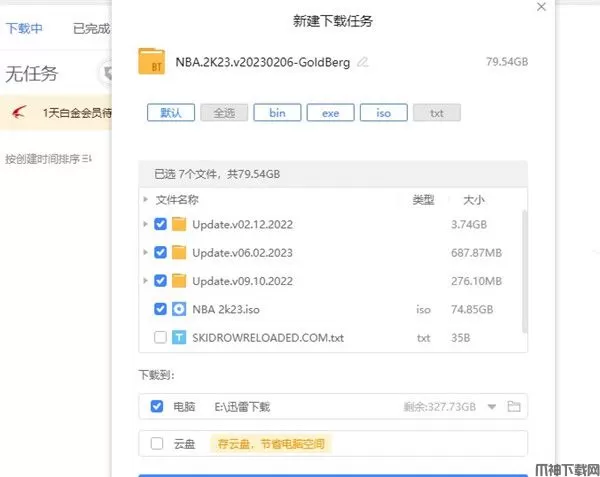Click the rename pencil icon beside NBA.2K23 title
600x477 pixels.
tap(362, 62)
